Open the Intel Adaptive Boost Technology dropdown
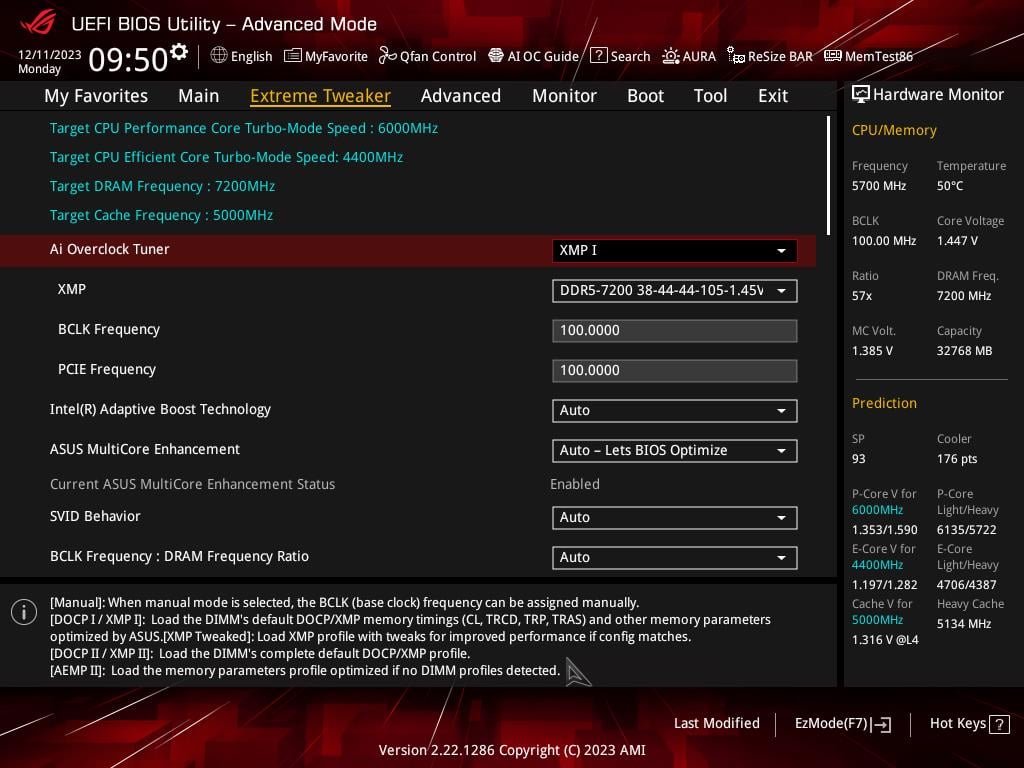 pyautogui.click(x=674, y=410)
